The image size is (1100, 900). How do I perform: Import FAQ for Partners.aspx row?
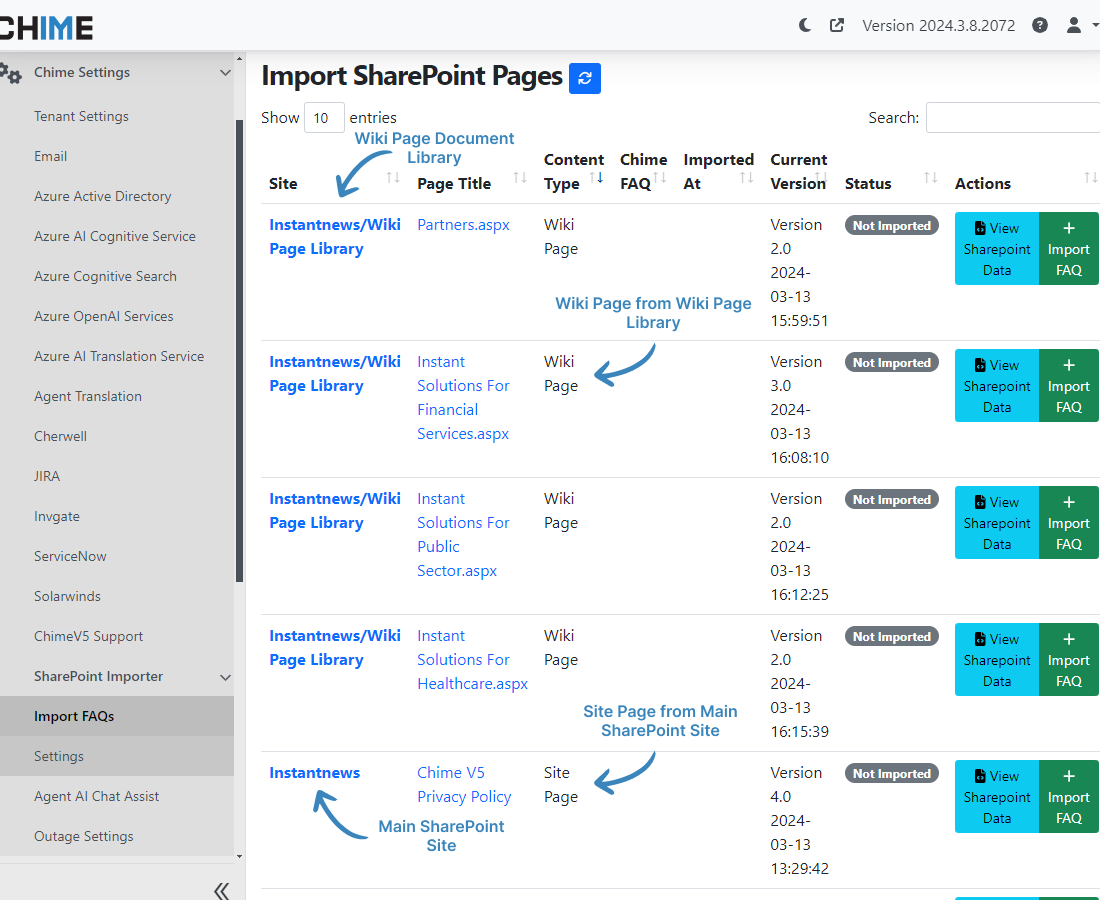pyautogui.click(x=1068, y=248)
